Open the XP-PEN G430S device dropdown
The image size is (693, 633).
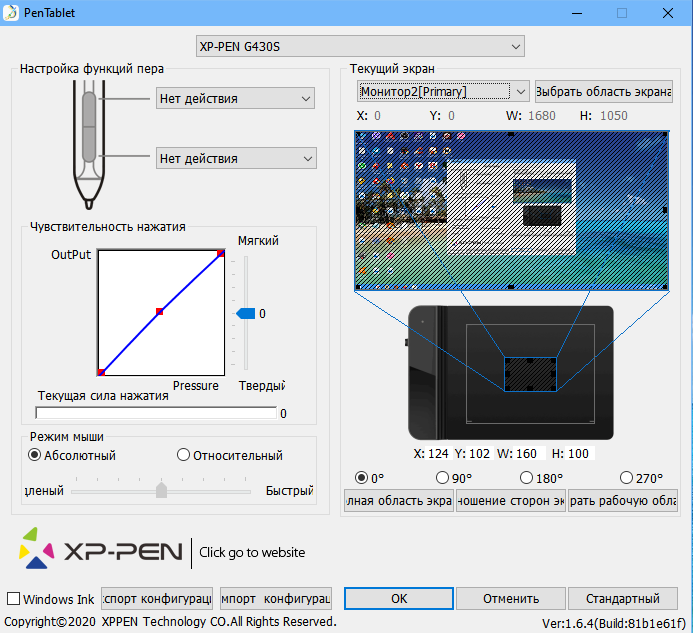(x=360, y=46)
